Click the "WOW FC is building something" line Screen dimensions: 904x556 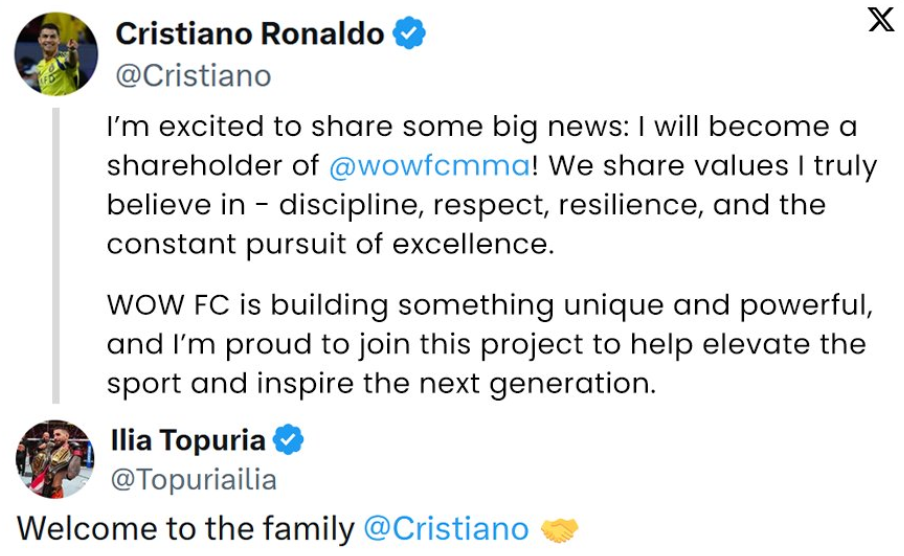tap(490, 306)
